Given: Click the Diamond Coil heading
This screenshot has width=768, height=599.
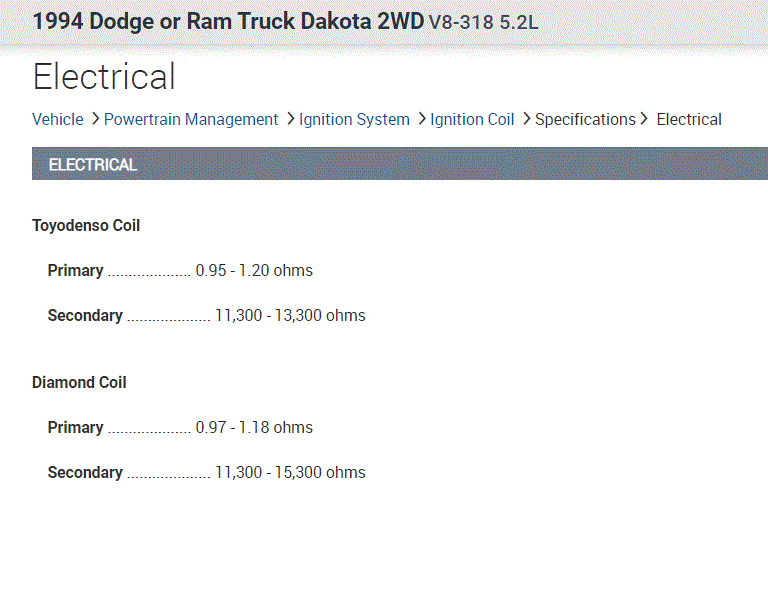Looking at the screenshot, I should [79, 382].
